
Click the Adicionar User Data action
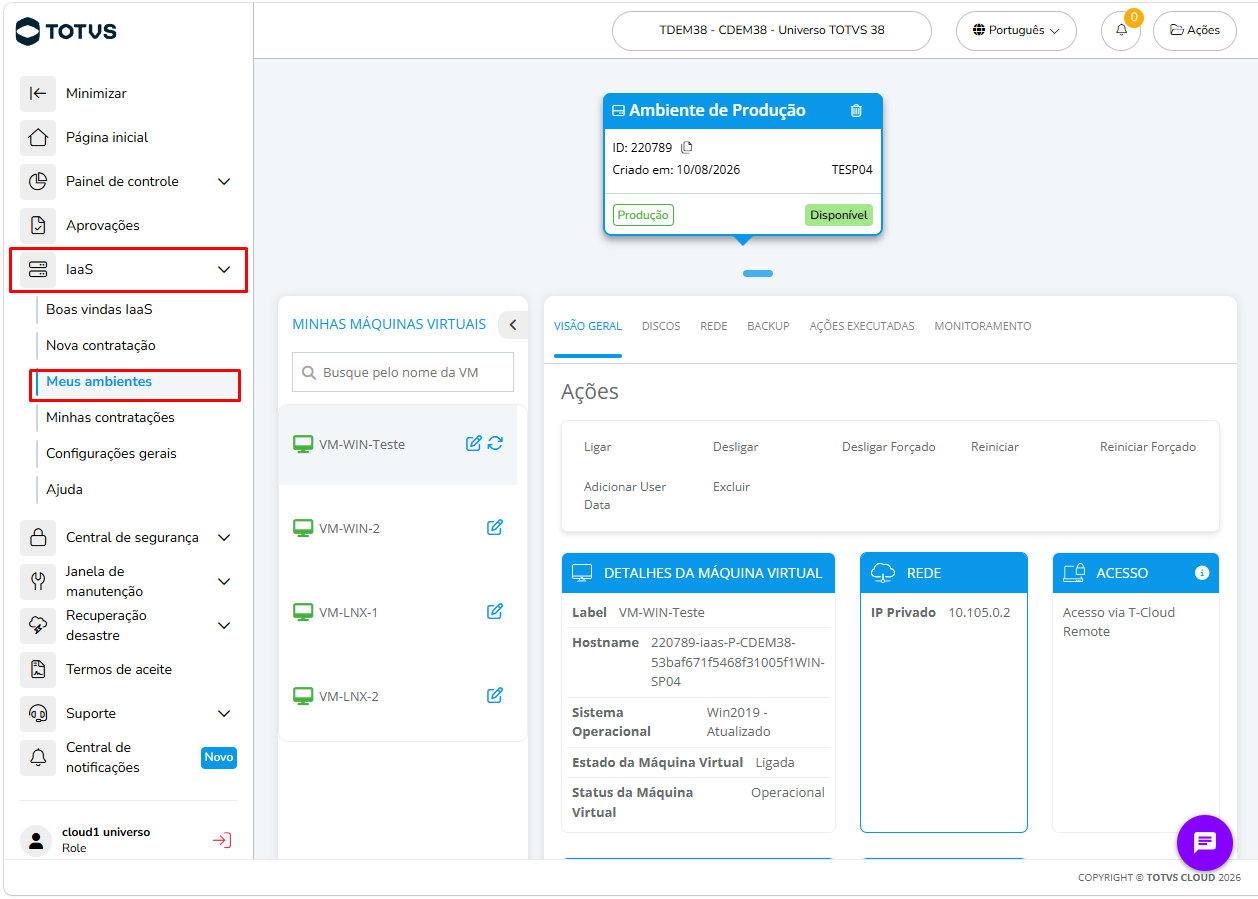click(x=625, y=496)
